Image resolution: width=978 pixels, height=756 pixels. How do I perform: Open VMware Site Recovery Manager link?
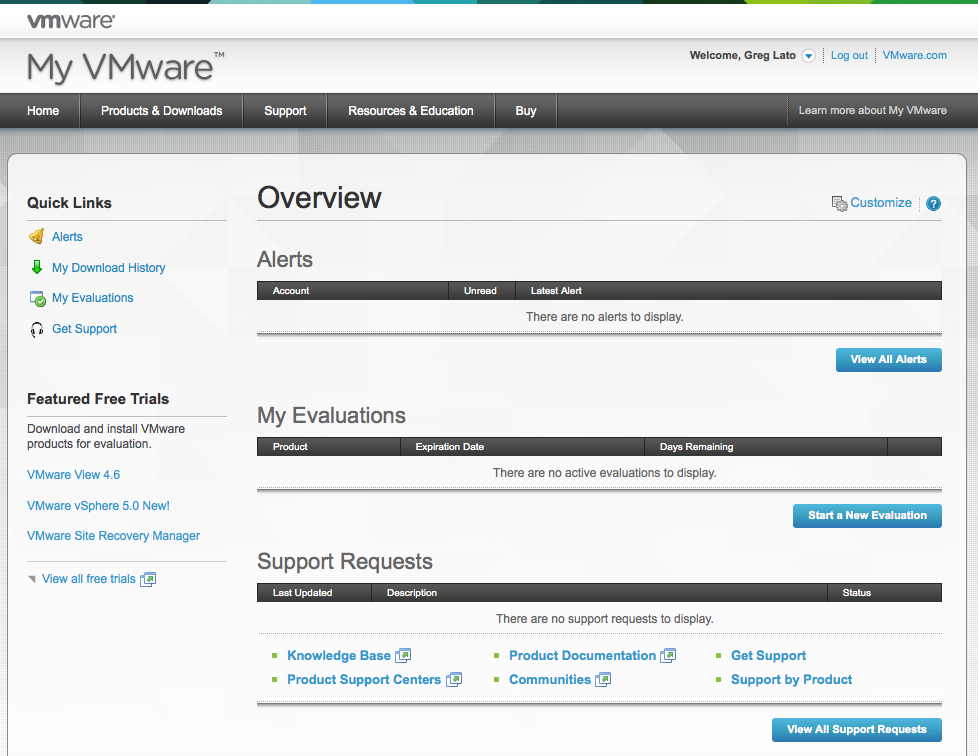pos(113,536)
